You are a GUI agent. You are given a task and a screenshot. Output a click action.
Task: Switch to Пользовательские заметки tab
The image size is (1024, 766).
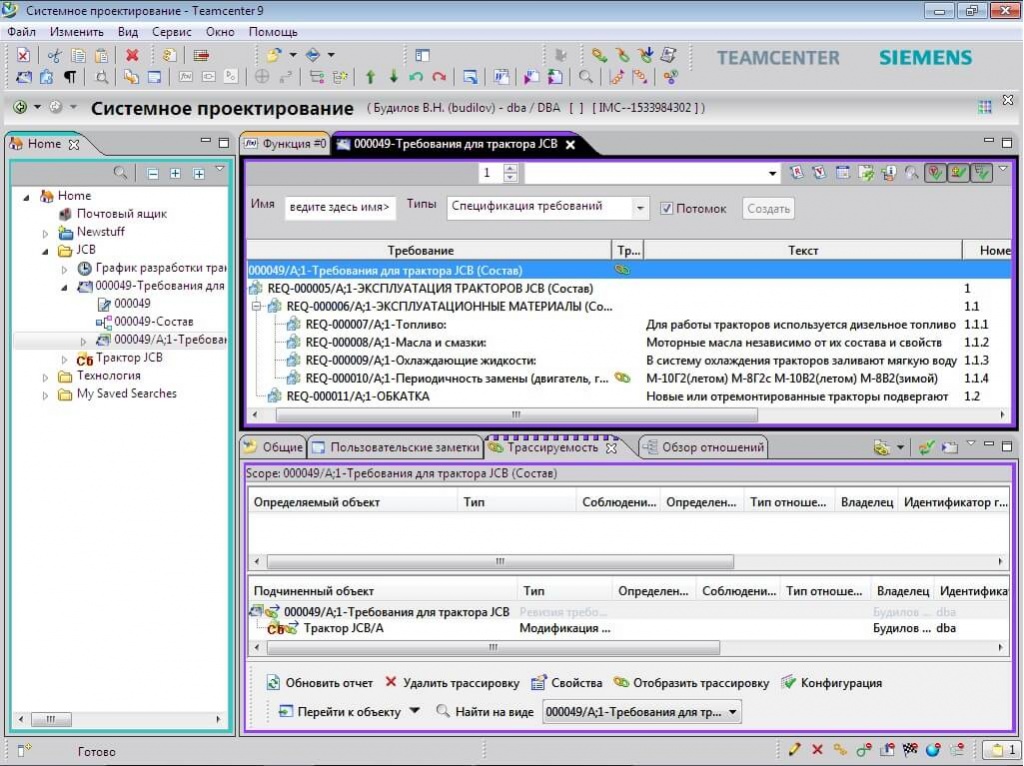pos(396,447)
